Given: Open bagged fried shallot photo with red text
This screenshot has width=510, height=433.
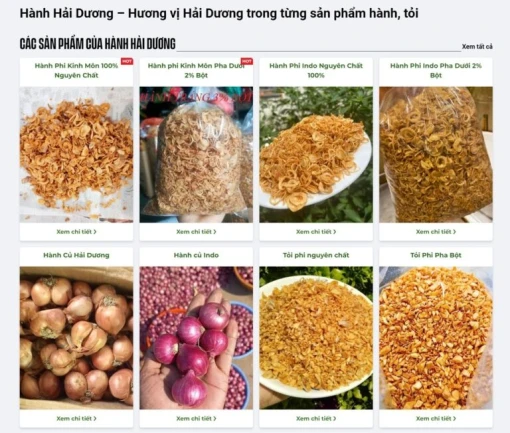Looking at the screenshot, I should point(196,155).
